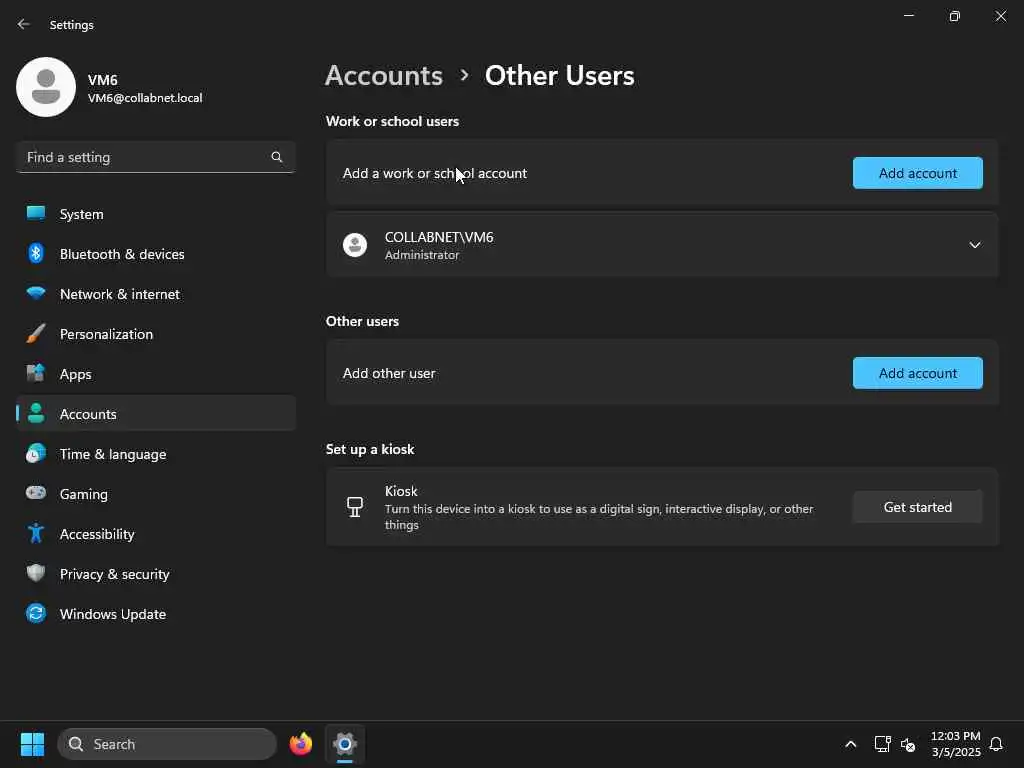Click the search magnifier in Find a setting
The width and height of the screenshot is (1024, 768).
click(276, 157)
